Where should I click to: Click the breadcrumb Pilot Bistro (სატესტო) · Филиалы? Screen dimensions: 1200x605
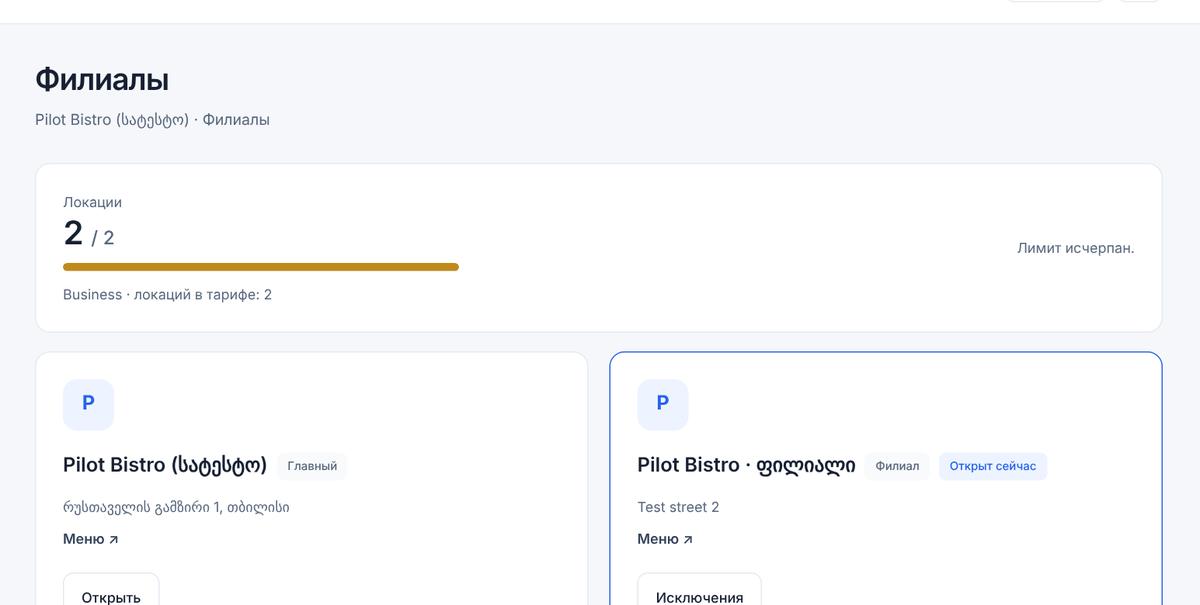tap(152, 120)
